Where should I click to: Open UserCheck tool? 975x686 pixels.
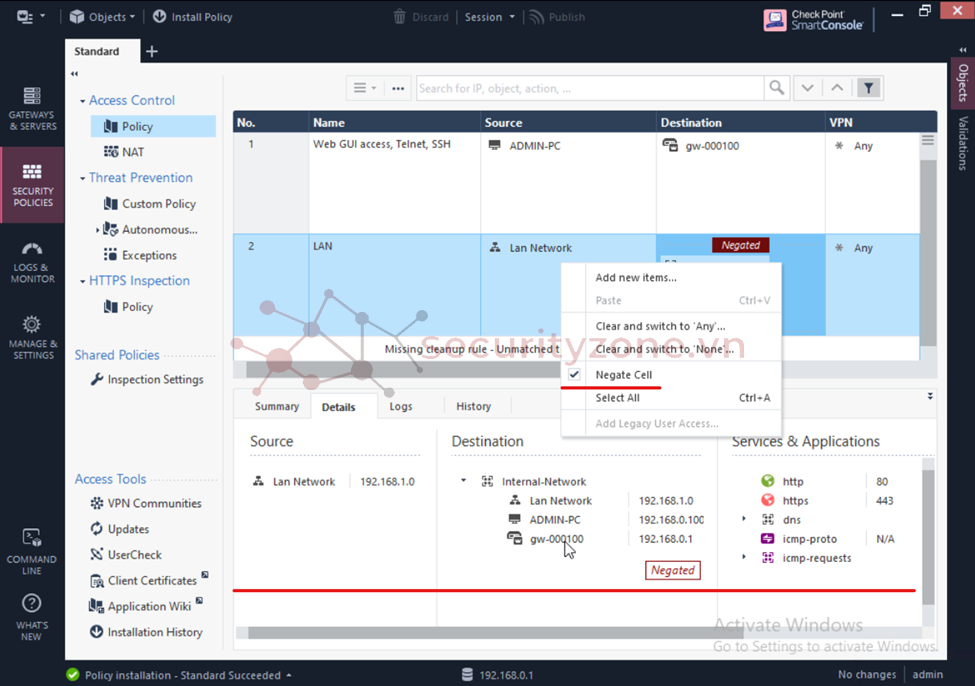[x=126, y=554]
